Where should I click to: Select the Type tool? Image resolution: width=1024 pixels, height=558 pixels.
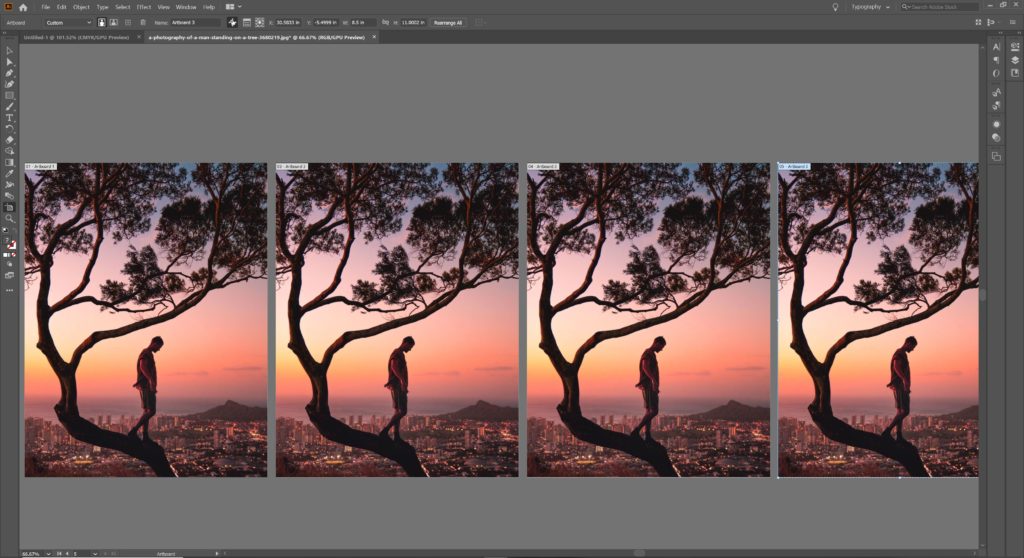coord(10,118)
